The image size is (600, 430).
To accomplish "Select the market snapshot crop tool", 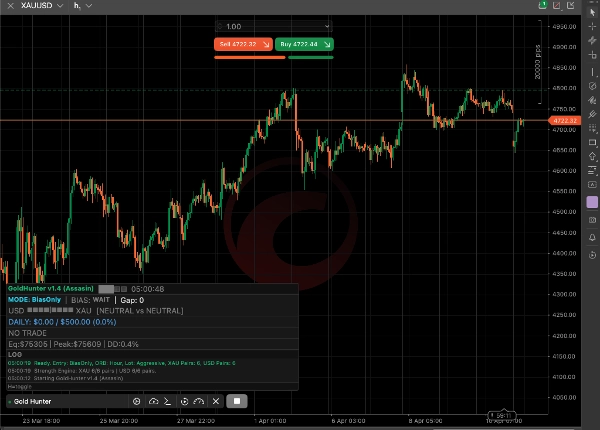I will [593, 55].
